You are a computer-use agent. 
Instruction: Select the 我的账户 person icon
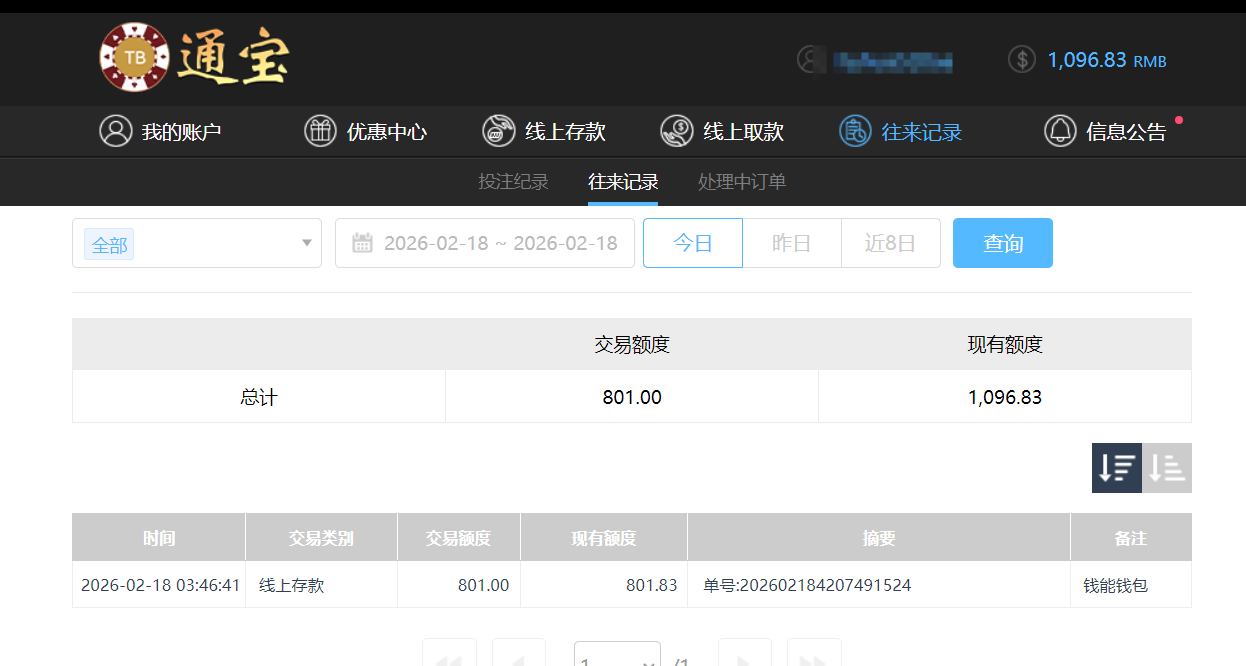click(x=115, y=130)
